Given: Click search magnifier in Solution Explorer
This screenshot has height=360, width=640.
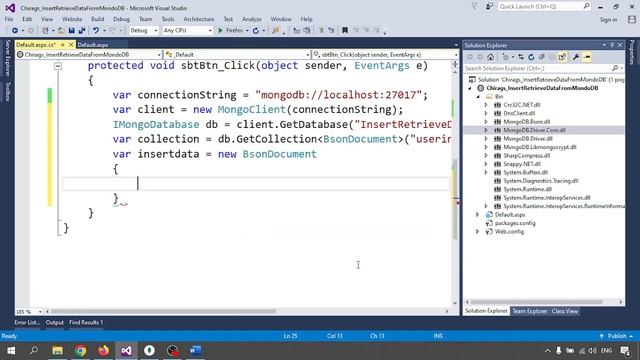Looking at the screenshot, I should [x=615, y=68].
